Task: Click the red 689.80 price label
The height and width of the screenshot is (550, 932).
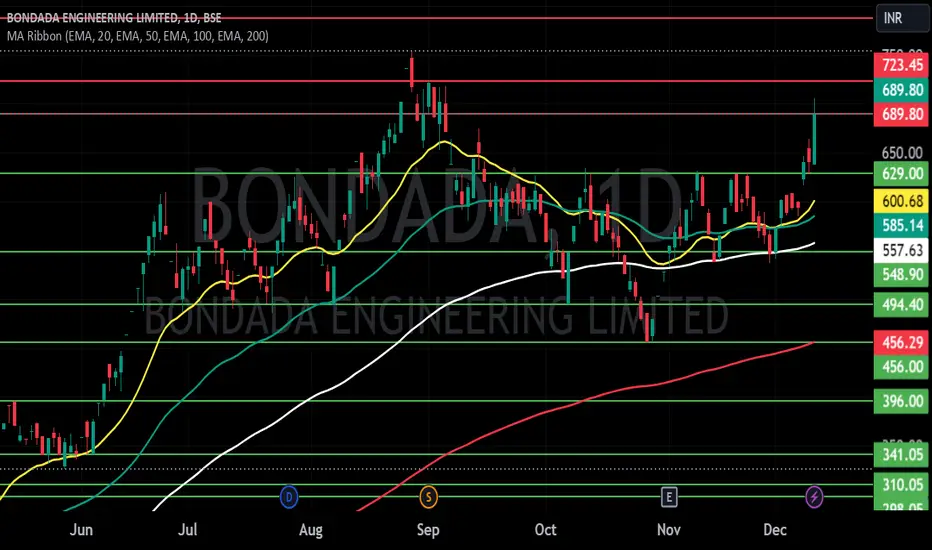Action: click(901, 114)
